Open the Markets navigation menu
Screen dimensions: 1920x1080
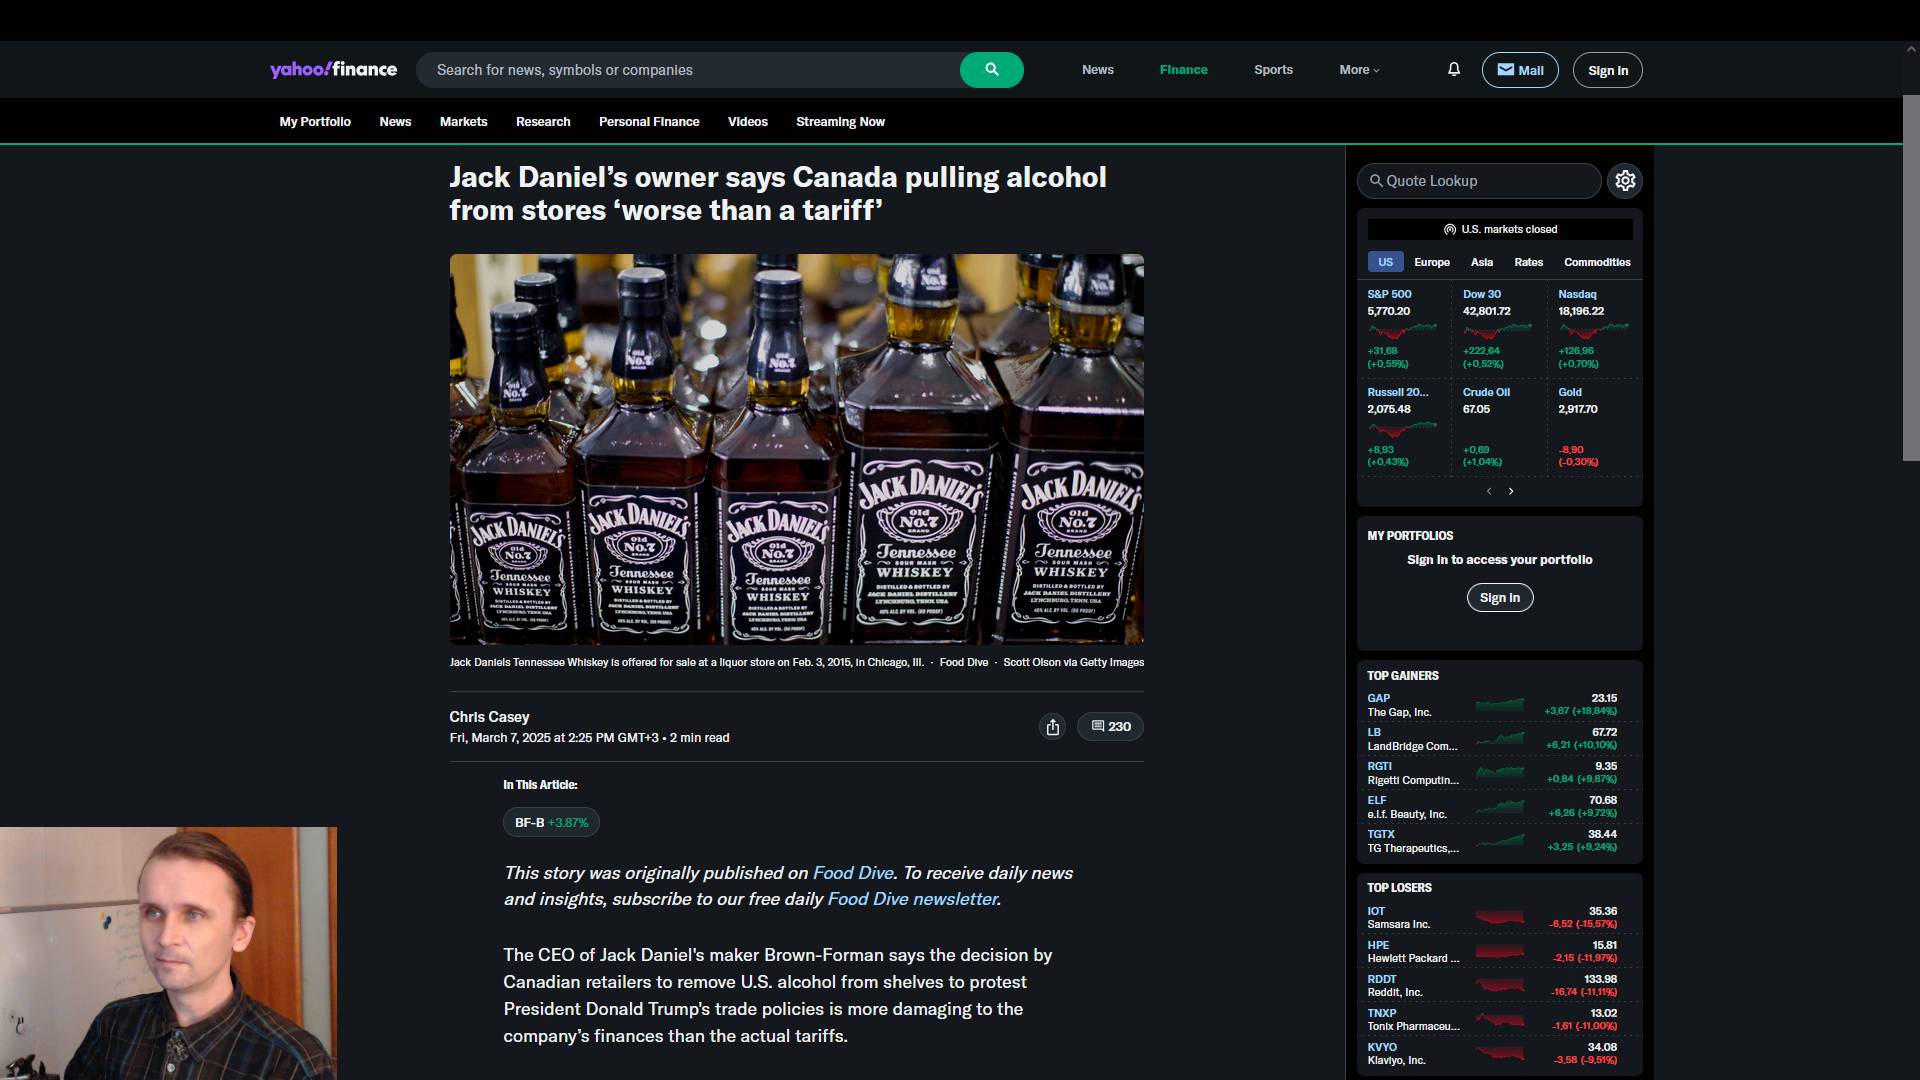463,122
